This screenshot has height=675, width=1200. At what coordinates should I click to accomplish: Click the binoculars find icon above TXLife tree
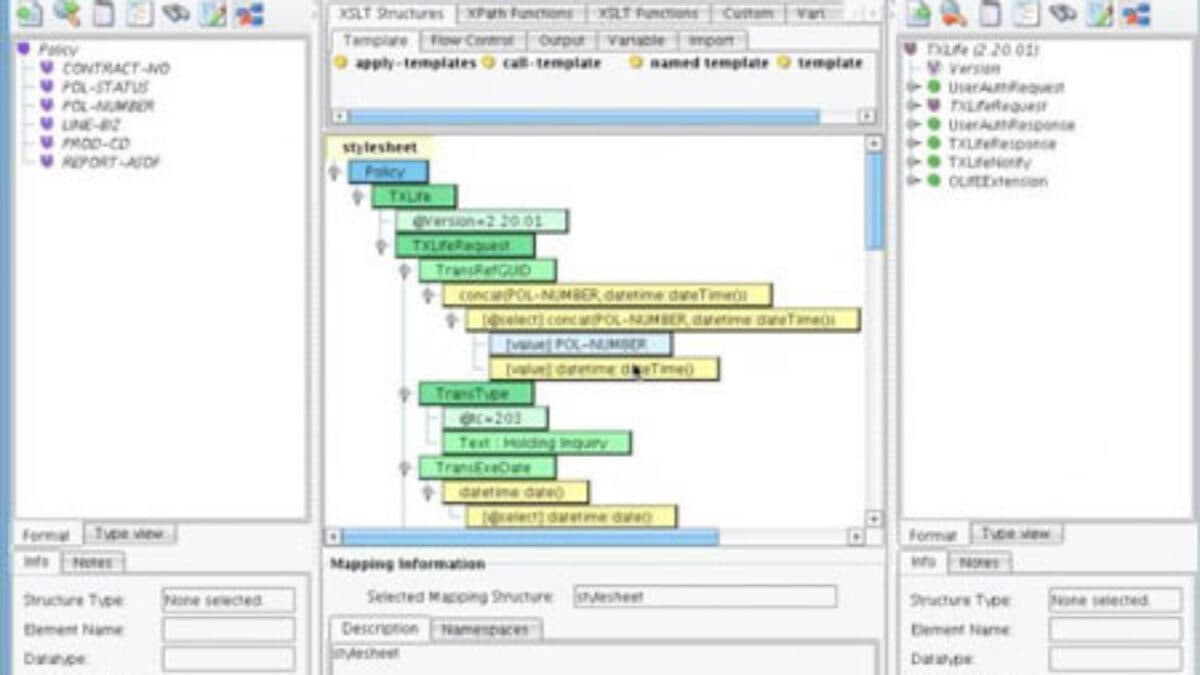(x=1063, y=13)
